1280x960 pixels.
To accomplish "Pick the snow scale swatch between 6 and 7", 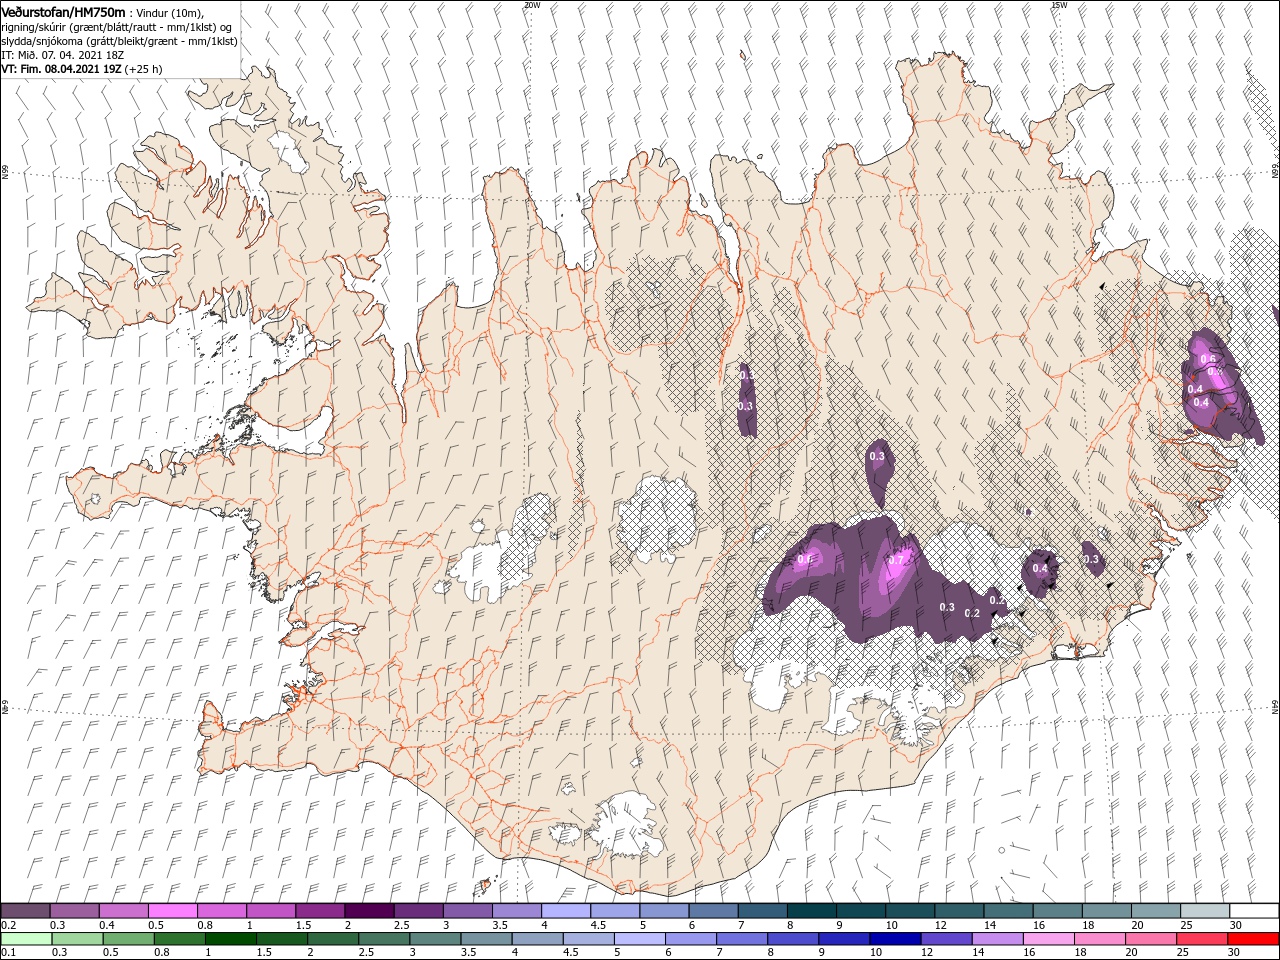I will click(x=712, y=911).
